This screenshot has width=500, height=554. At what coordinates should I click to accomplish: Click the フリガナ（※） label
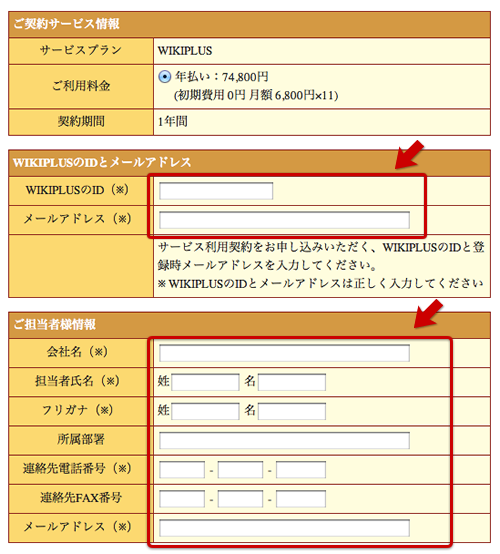(77, 410)
